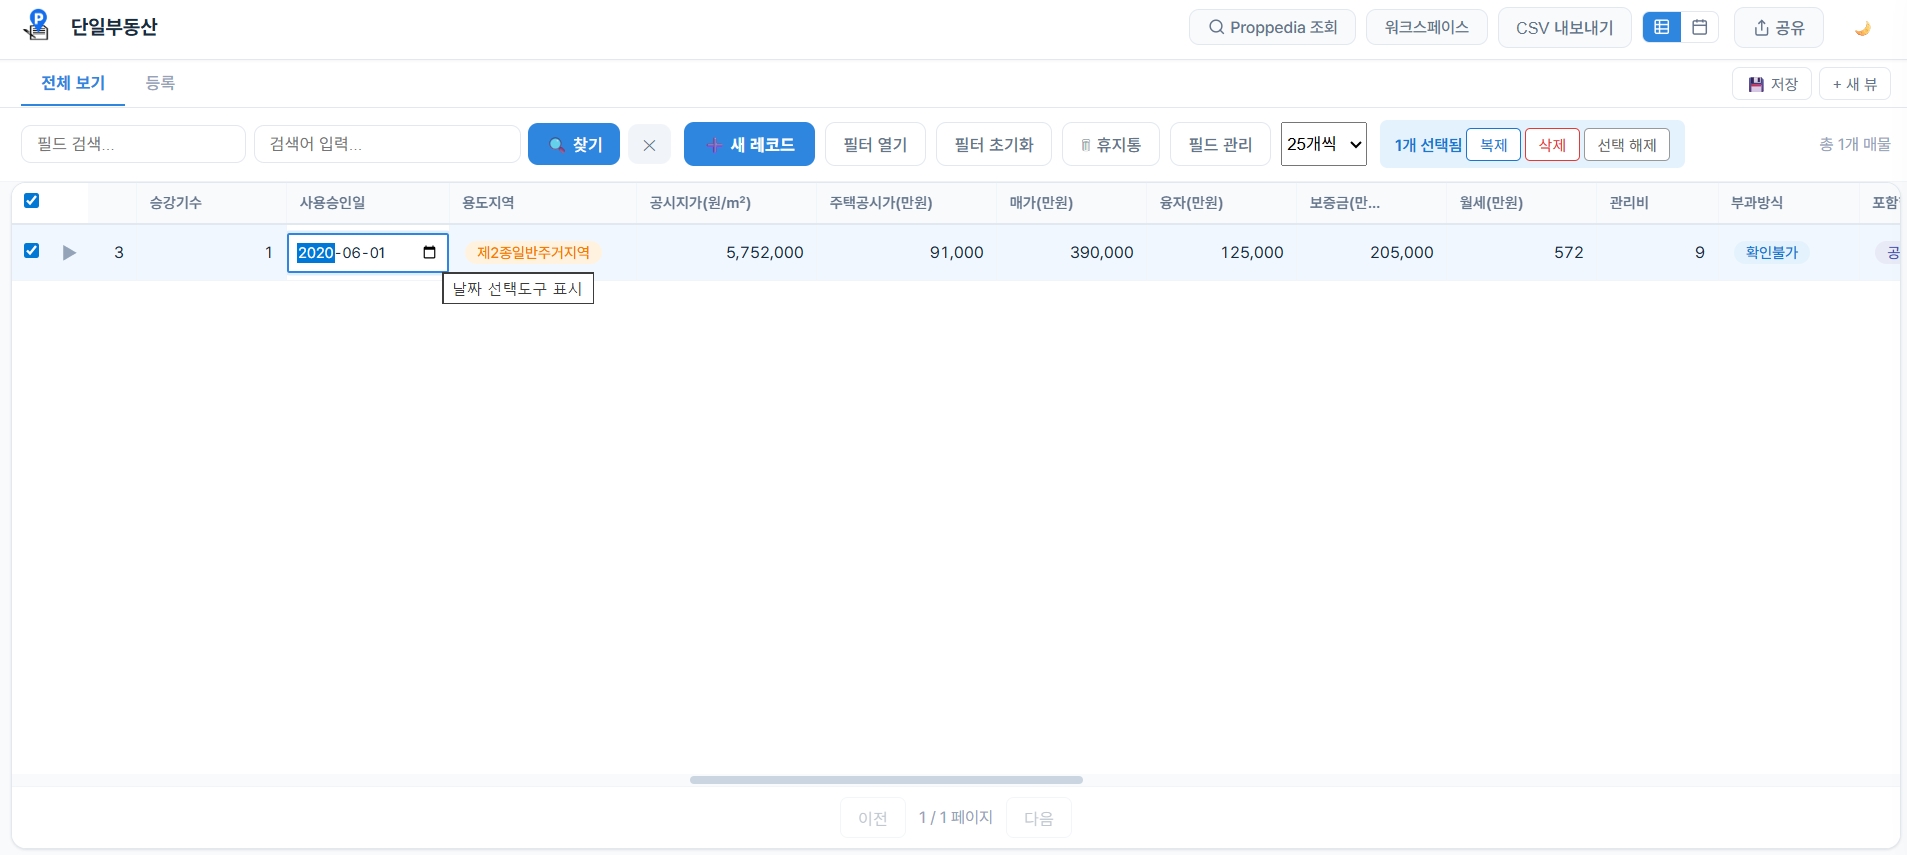Open the 휴지통 trash
The height and width of the screenshot is (855, 1907).
[1111, 144]
